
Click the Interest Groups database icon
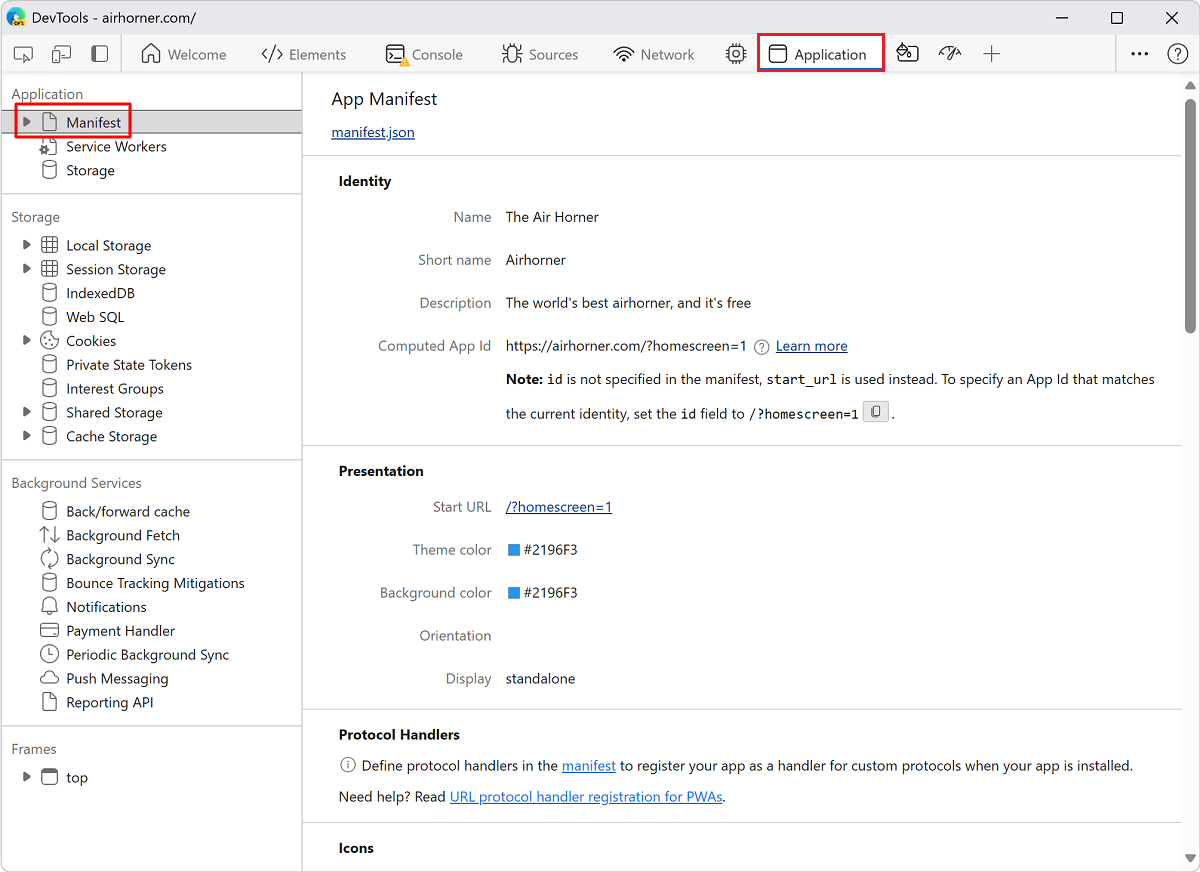point(49,388)
